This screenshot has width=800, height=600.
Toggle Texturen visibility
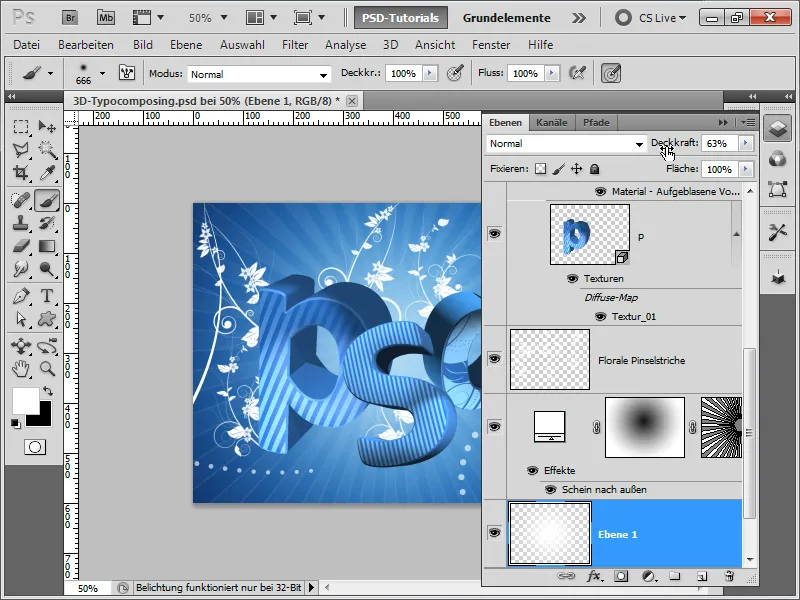coord(572,279)
